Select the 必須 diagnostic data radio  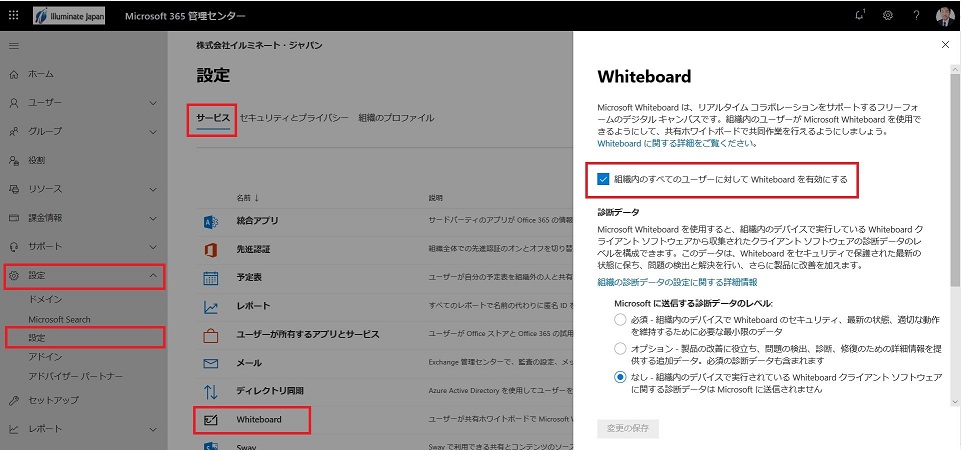[620, 319]
